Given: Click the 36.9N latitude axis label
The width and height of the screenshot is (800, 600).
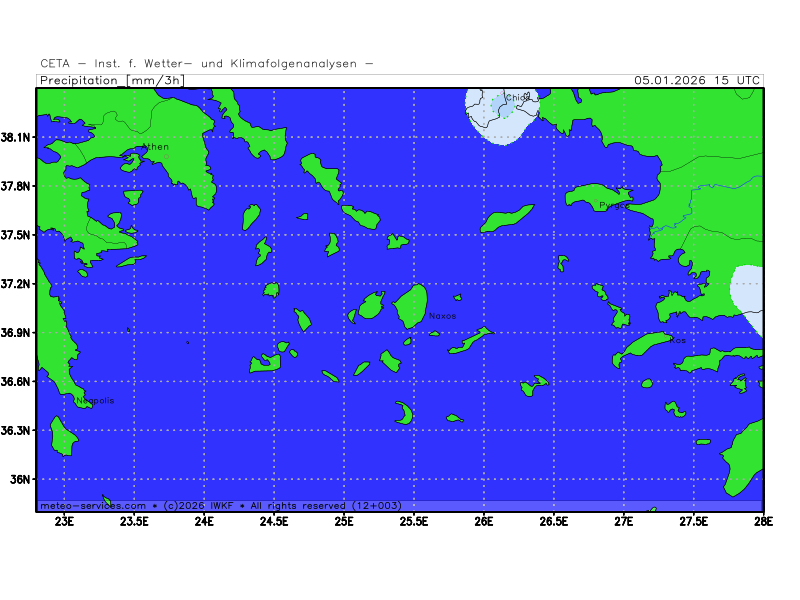Looking at the screenshot, I should click(x=18, y=332).
